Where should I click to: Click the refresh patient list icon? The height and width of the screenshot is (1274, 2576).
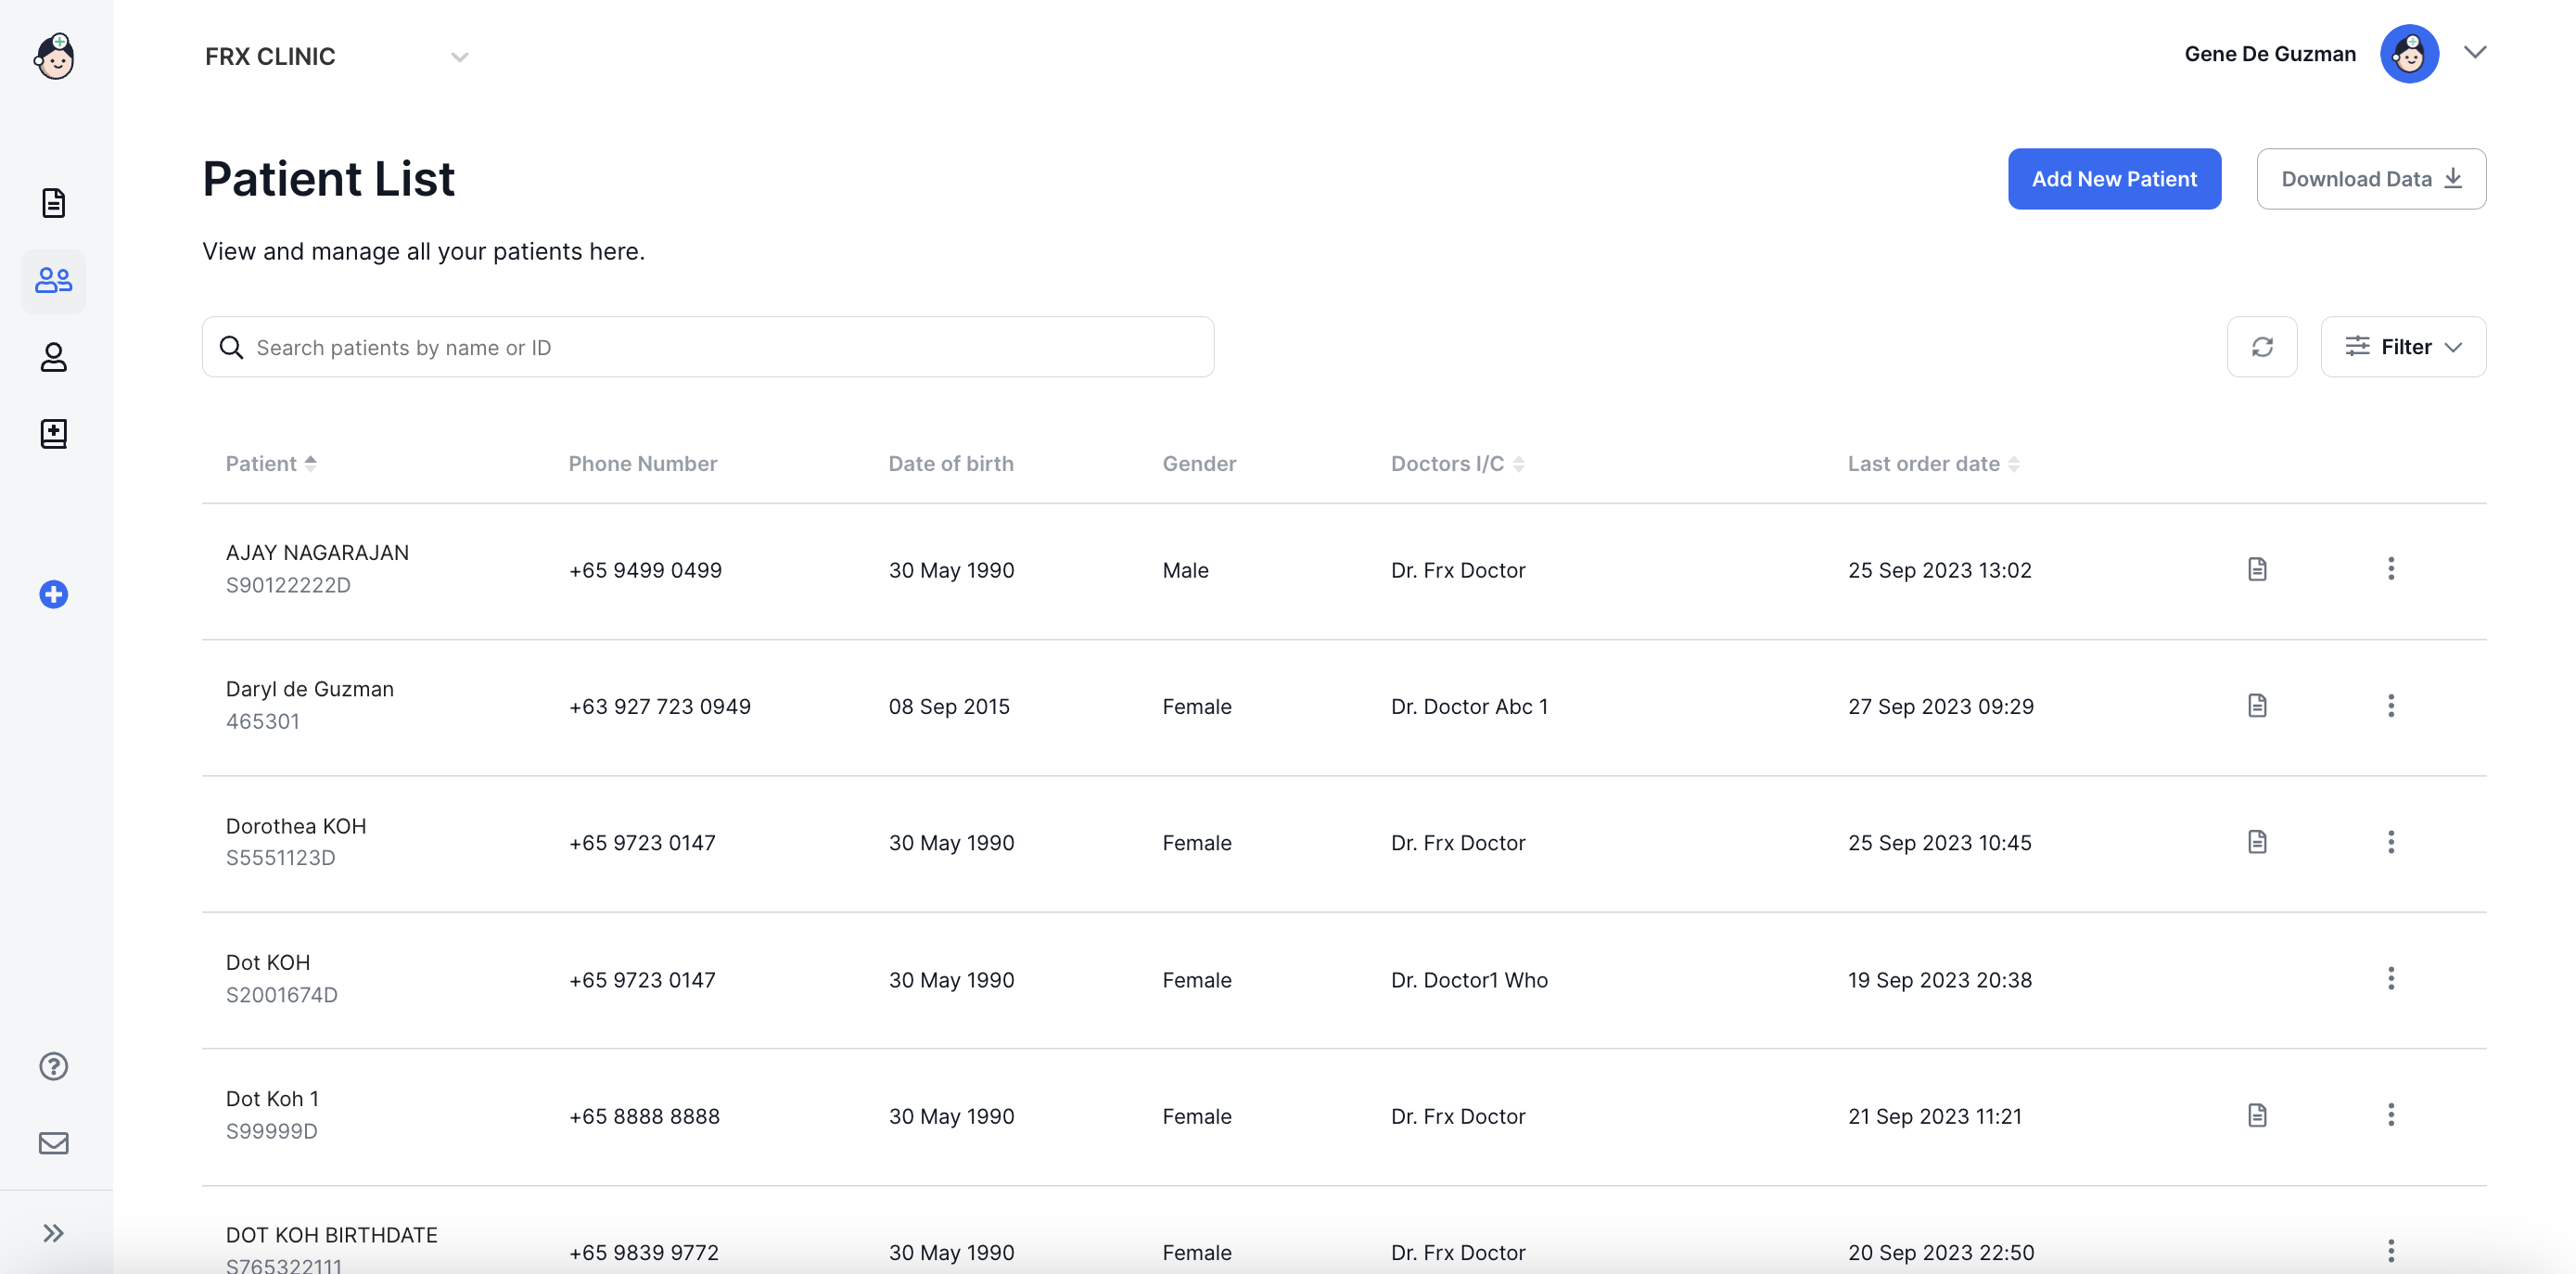(2261, 347)
